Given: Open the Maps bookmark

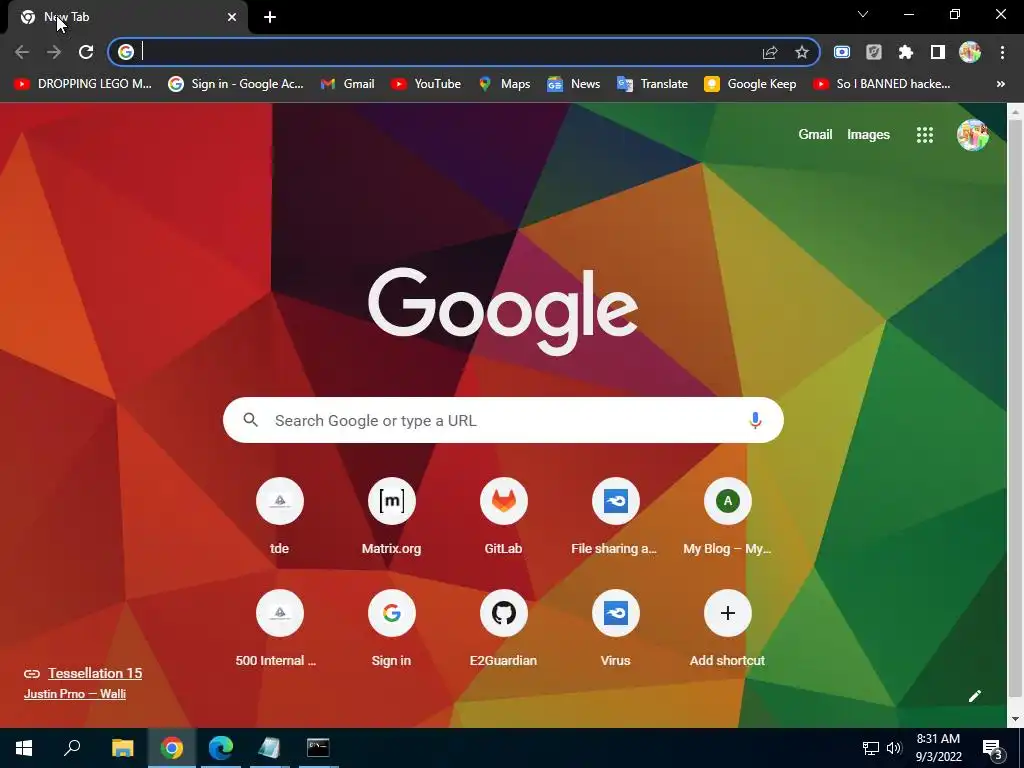Looking at the screenshot, I should (504, 84).
